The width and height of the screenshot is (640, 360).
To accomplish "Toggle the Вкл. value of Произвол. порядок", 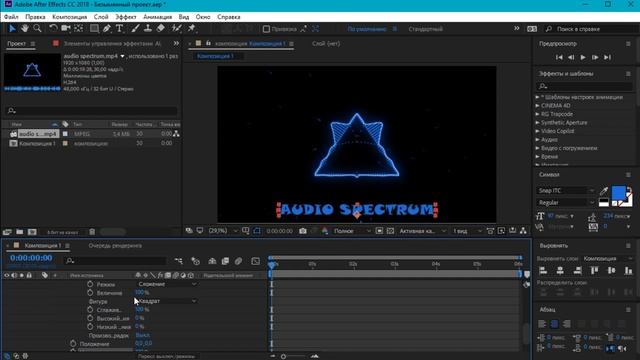I will point(142,335).
